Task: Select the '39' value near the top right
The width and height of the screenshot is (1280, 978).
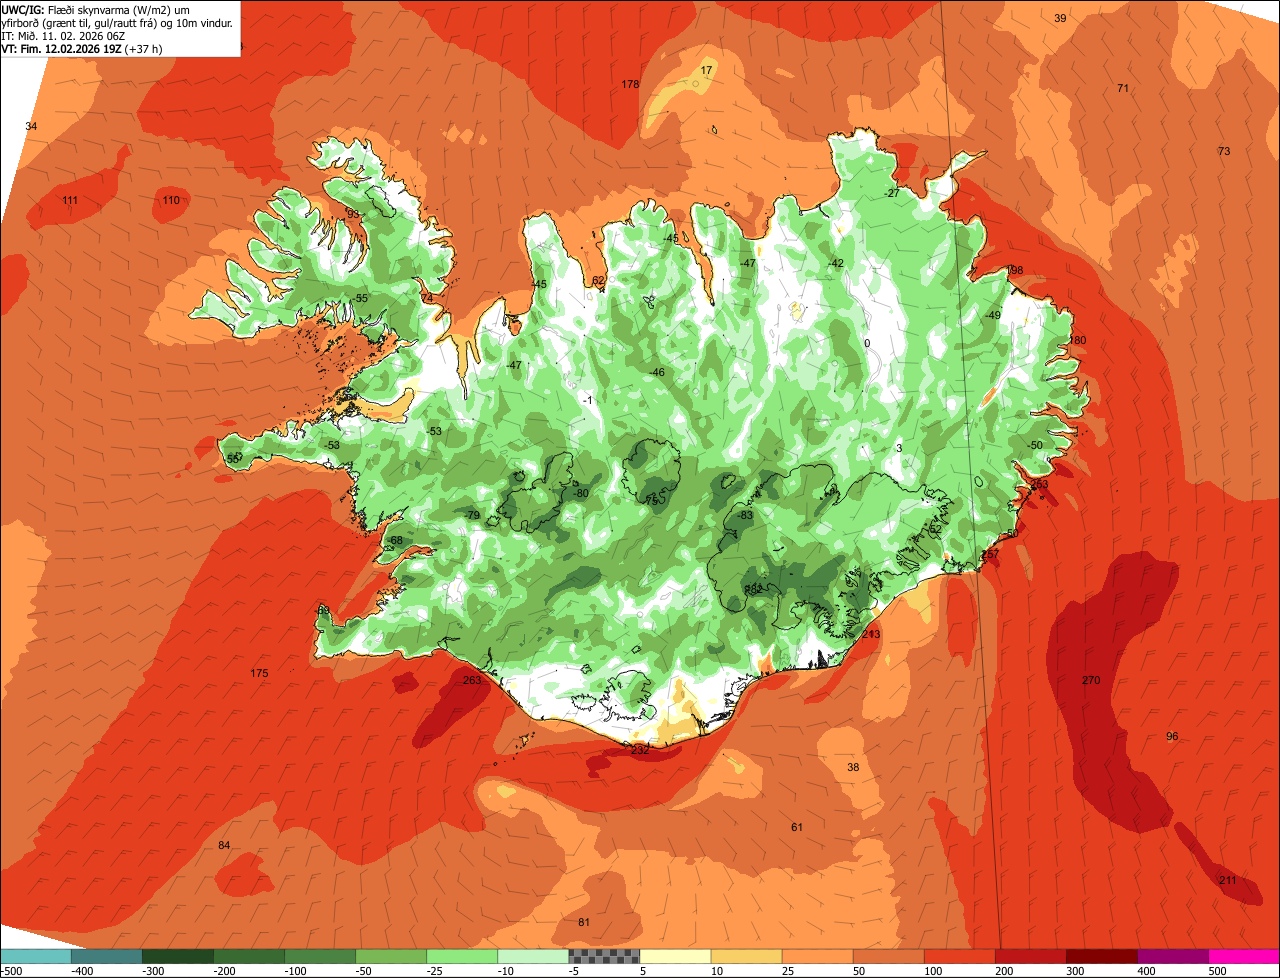Action: (1061, 18)
